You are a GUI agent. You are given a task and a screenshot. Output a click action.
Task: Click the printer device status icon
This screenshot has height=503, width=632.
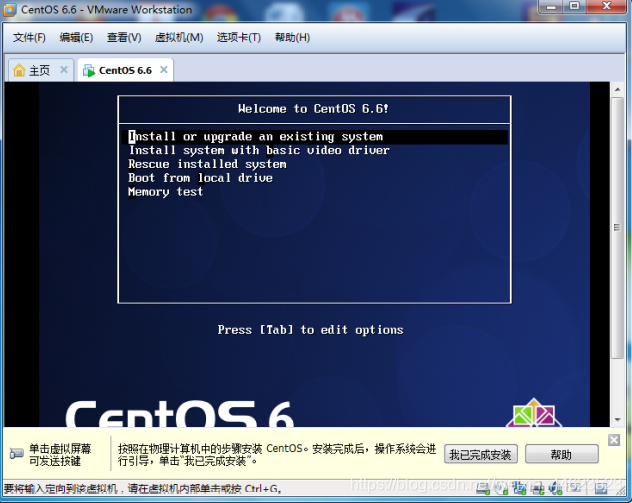(x=537, y=488)
